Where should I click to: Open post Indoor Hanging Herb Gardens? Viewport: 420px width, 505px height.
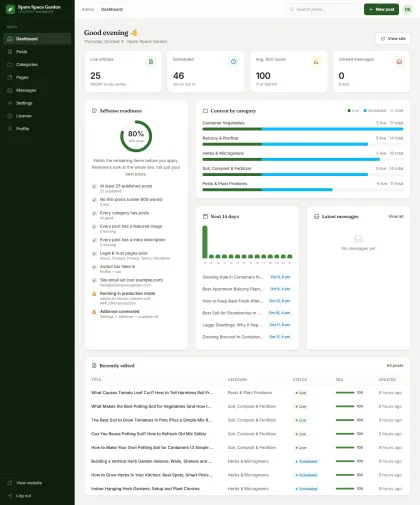click(145, 489)
